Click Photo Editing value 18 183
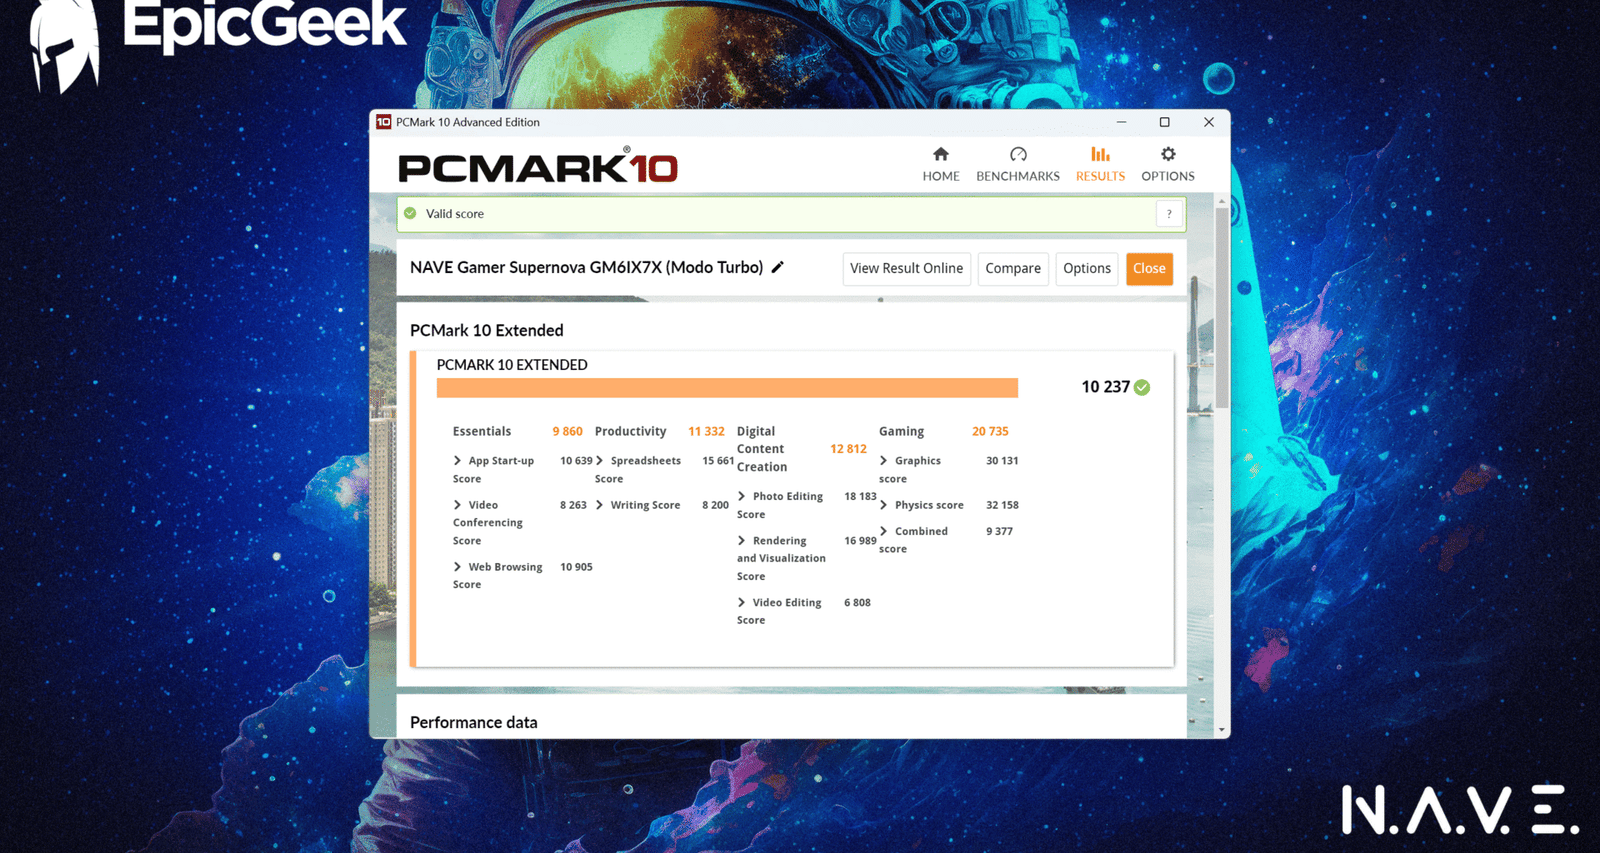 coord(860,496)
